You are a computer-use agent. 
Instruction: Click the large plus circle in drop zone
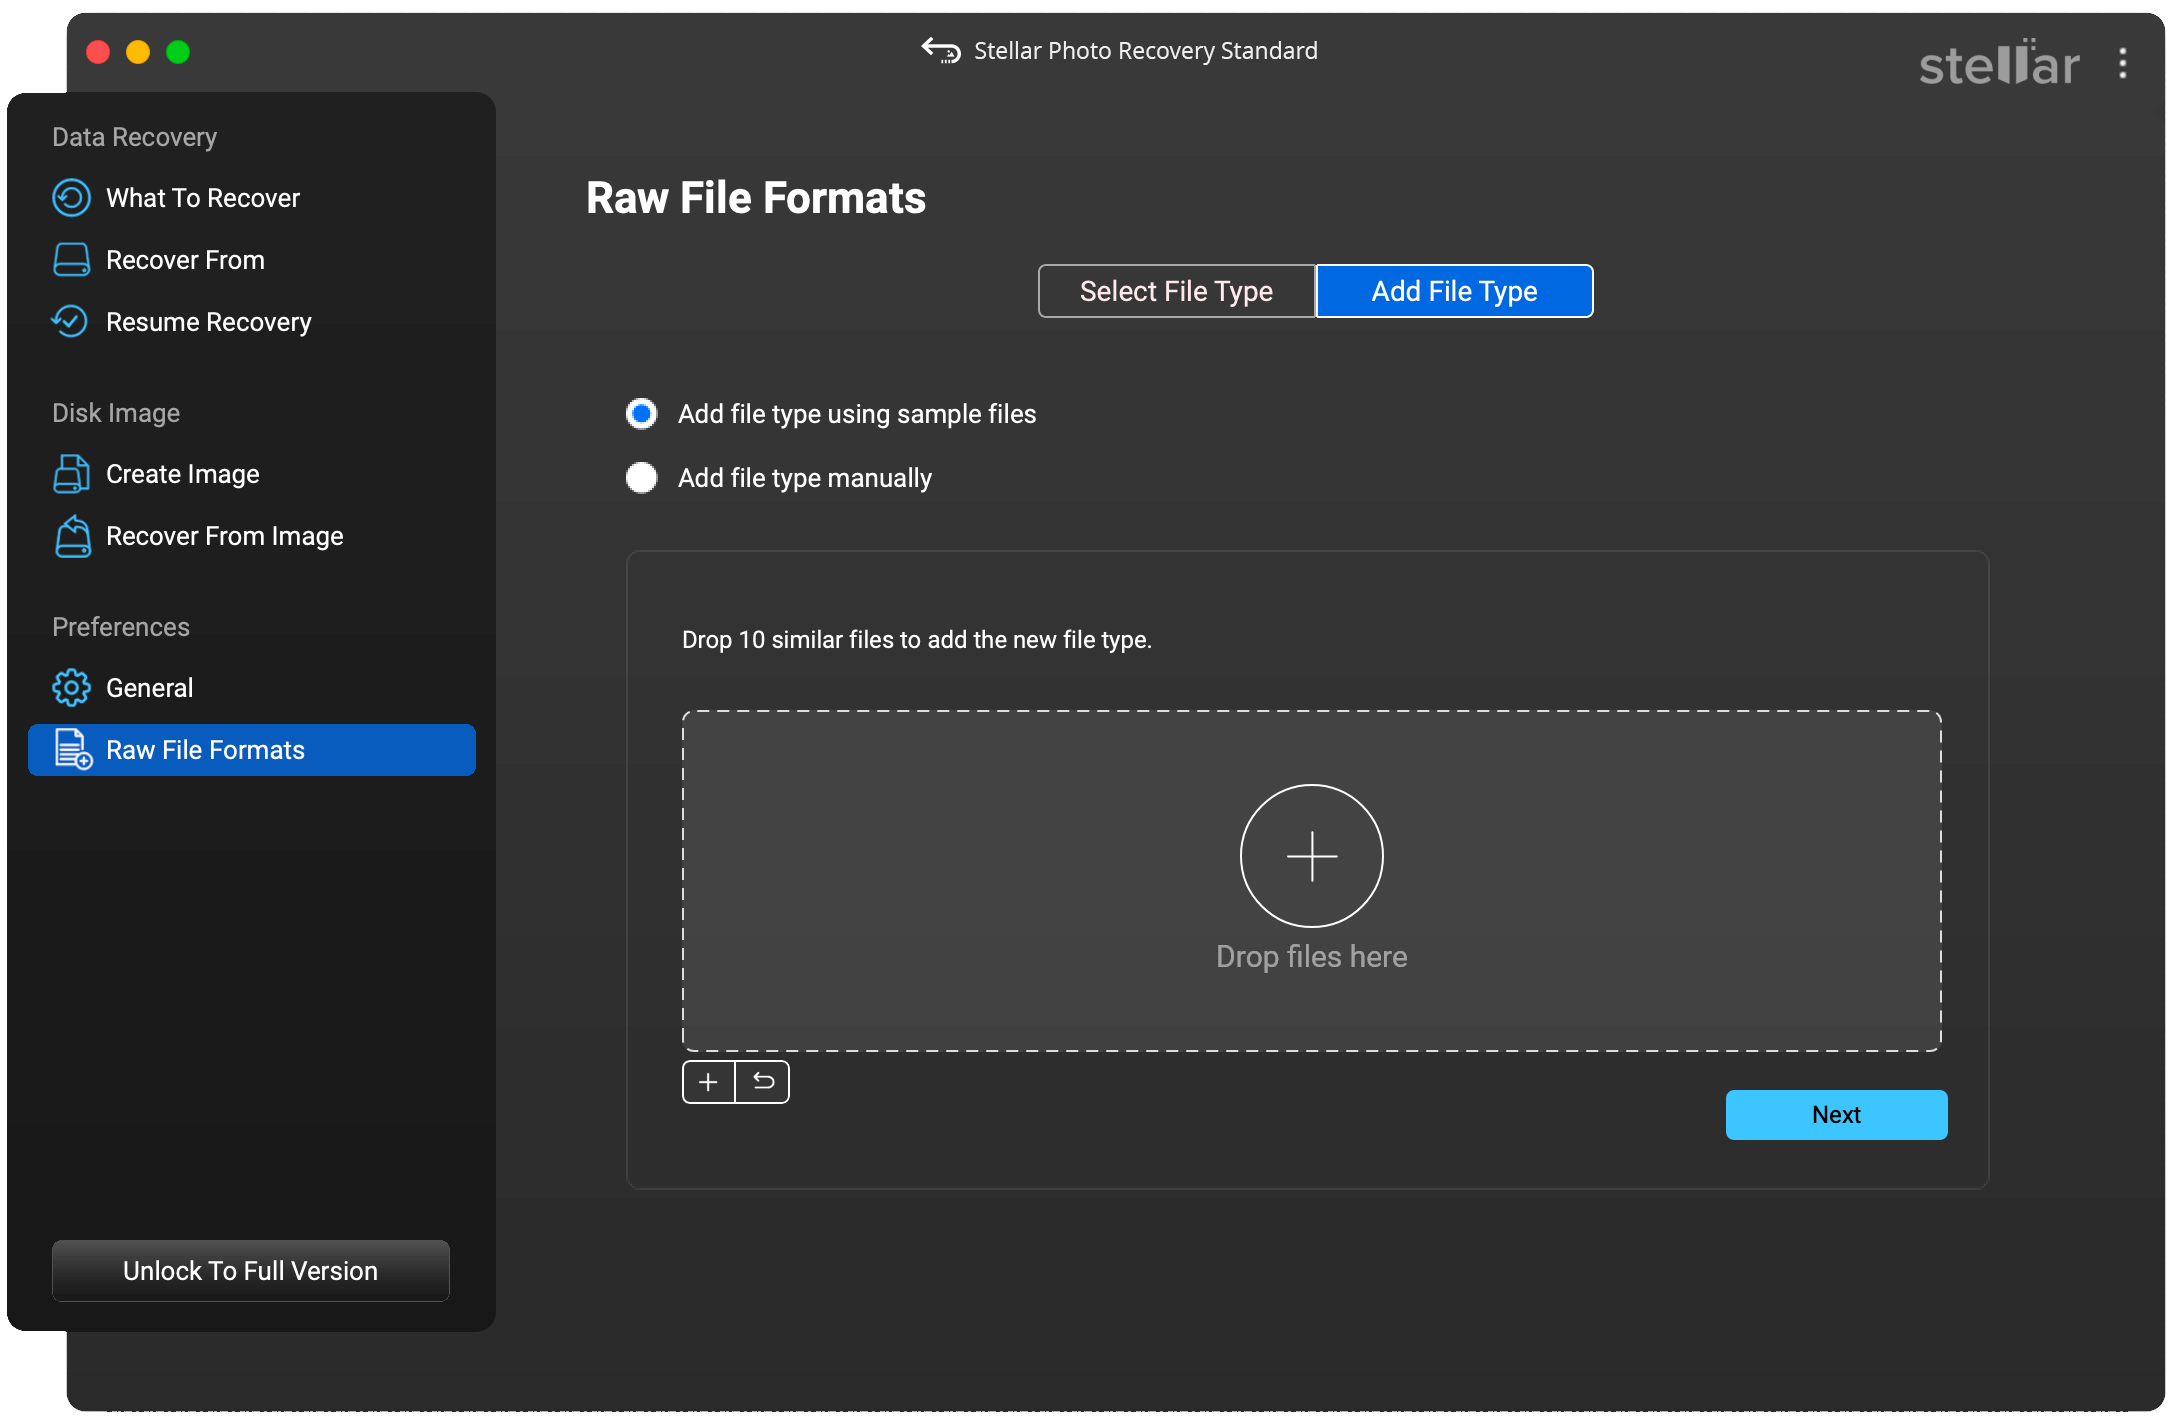1311,856
